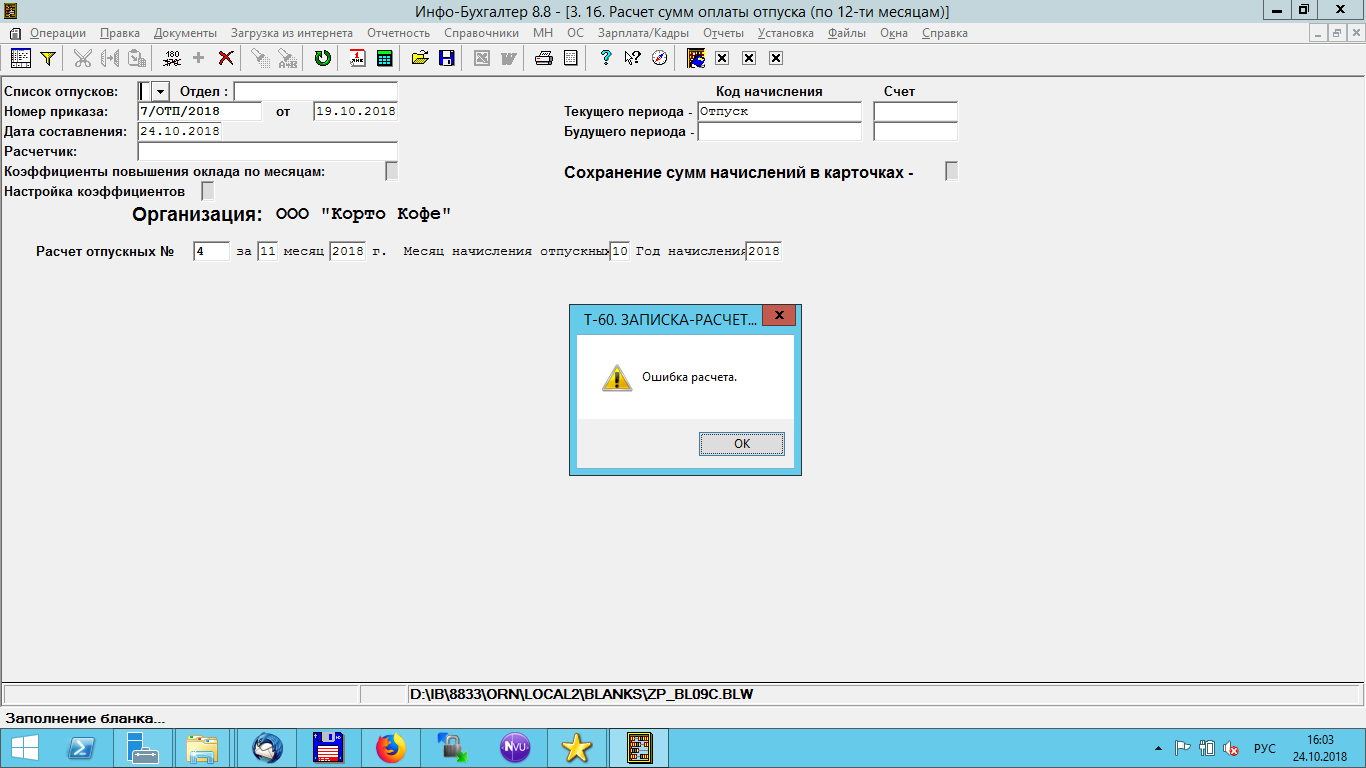Open the 'Отчеты' menu
The width and height of the screenshot is (1366, 768).
coord(723,33)
